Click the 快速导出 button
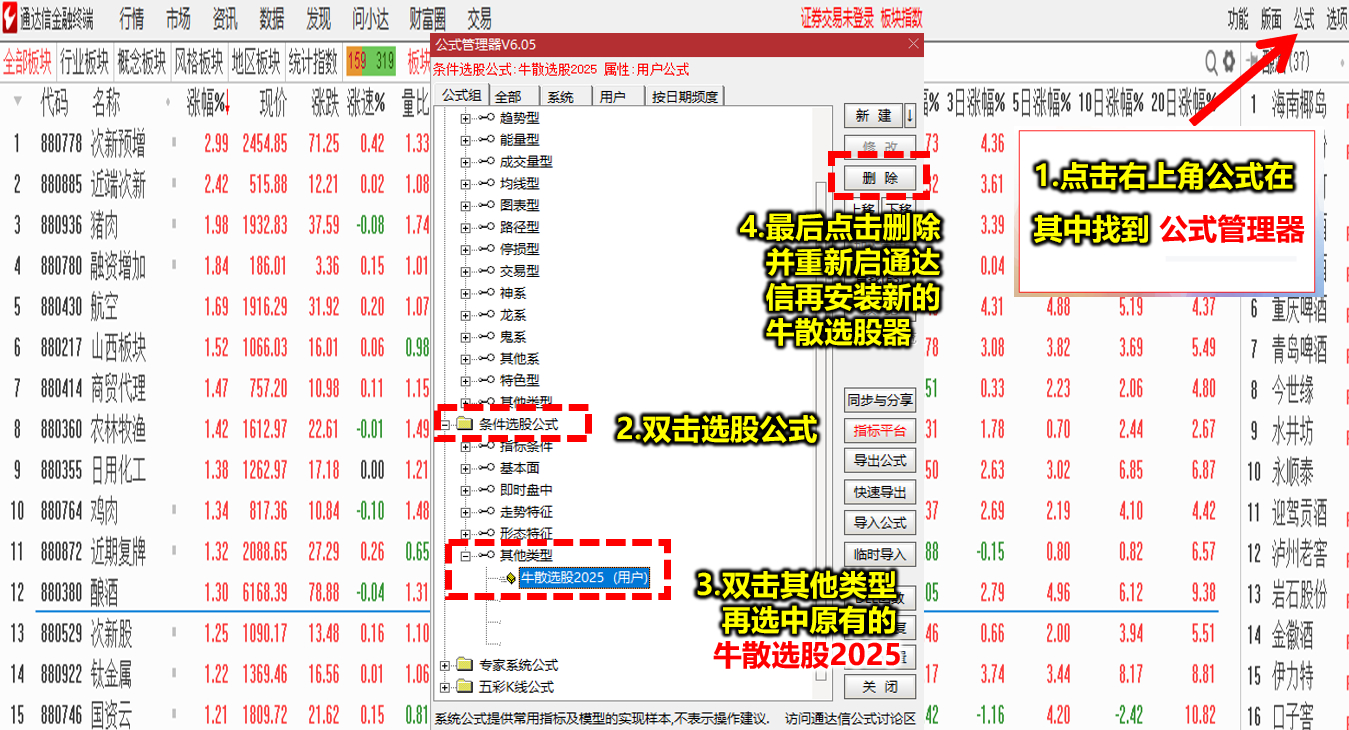This screenshot has height=730, width=1349. coord(880,492)
